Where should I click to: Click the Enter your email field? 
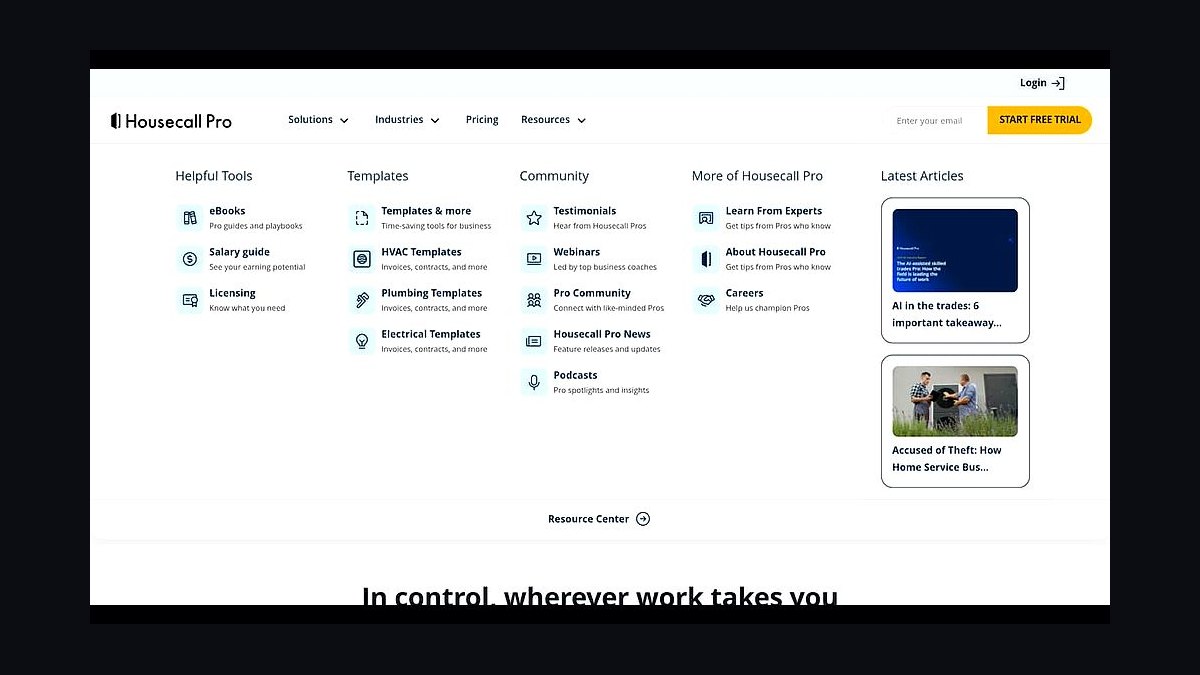pos(936,121)
